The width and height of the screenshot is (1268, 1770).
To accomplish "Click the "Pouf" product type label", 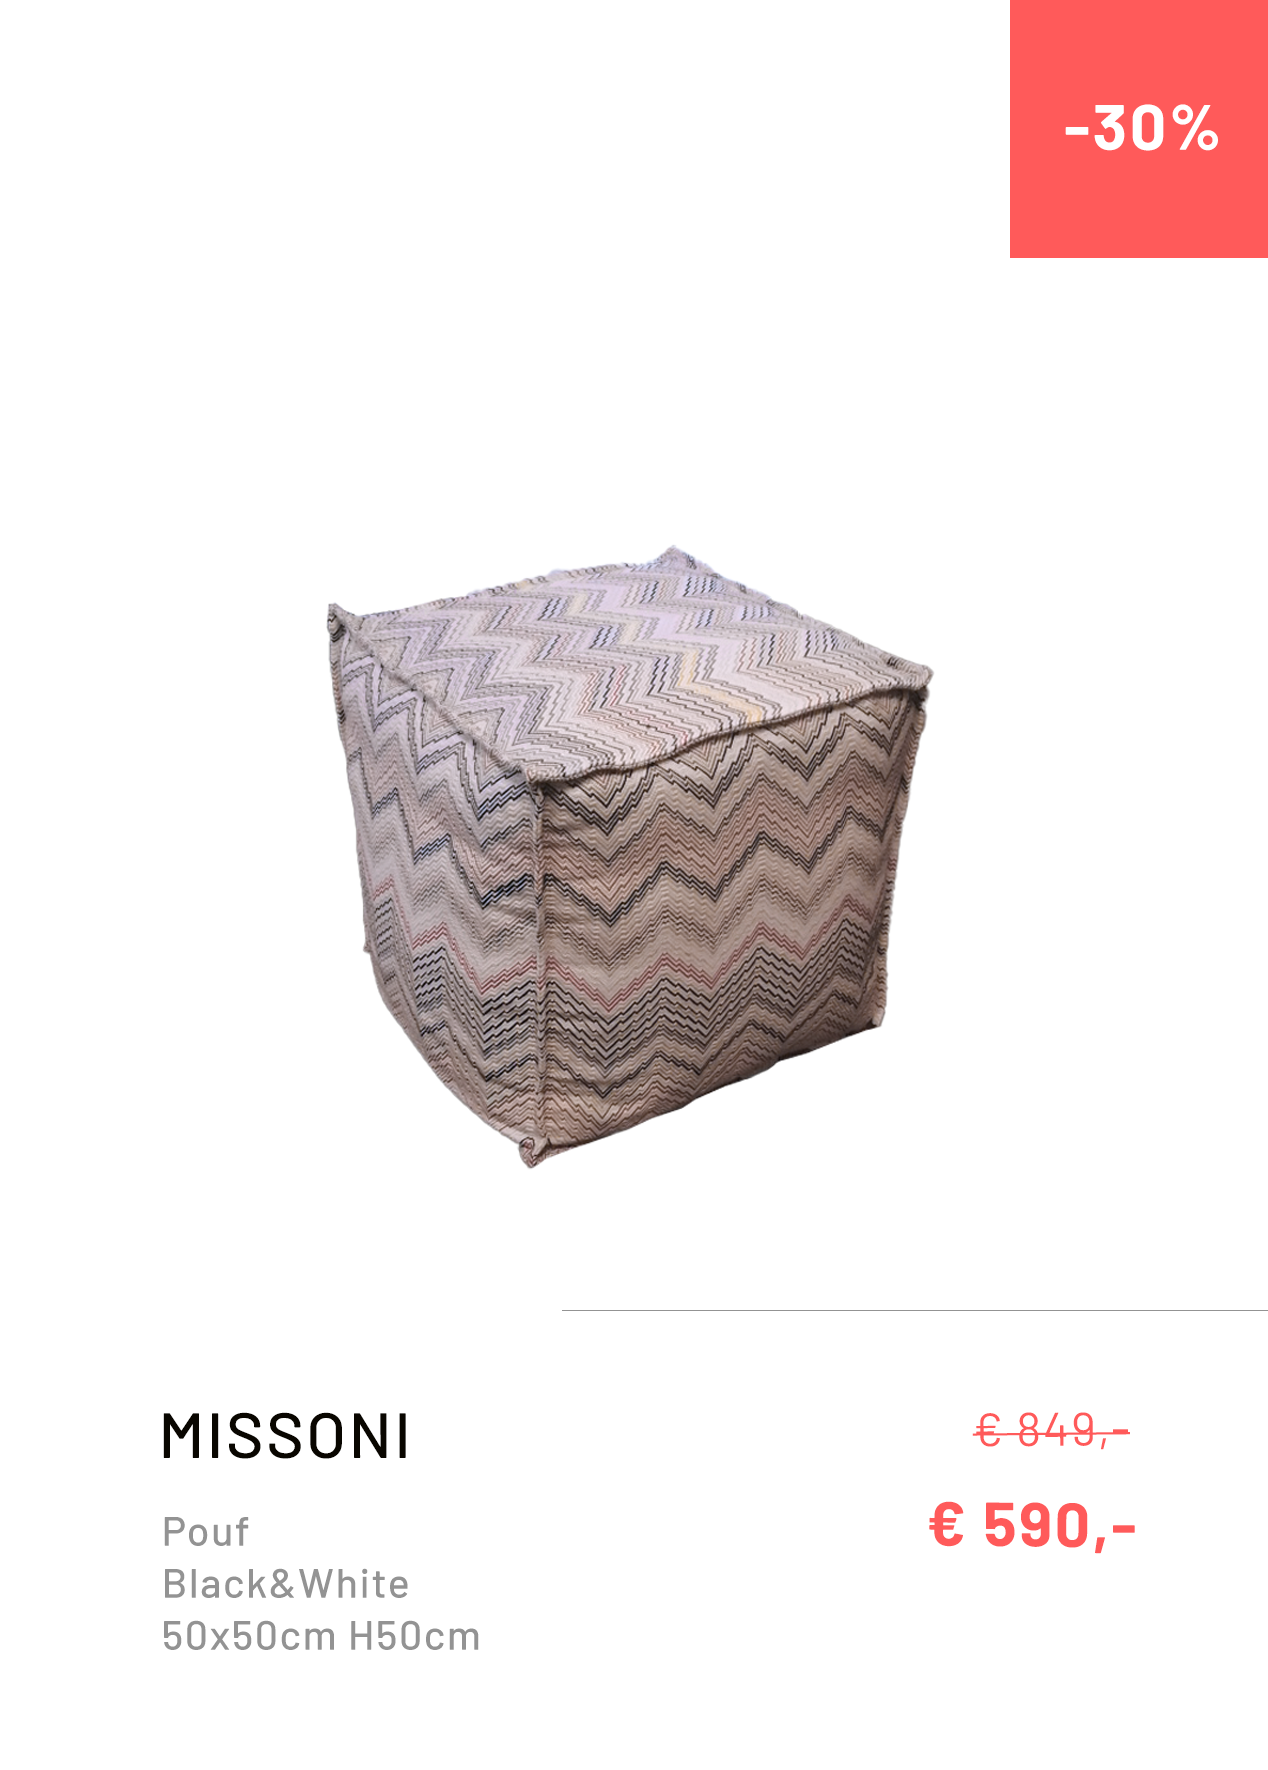I will coord(206,1532).
